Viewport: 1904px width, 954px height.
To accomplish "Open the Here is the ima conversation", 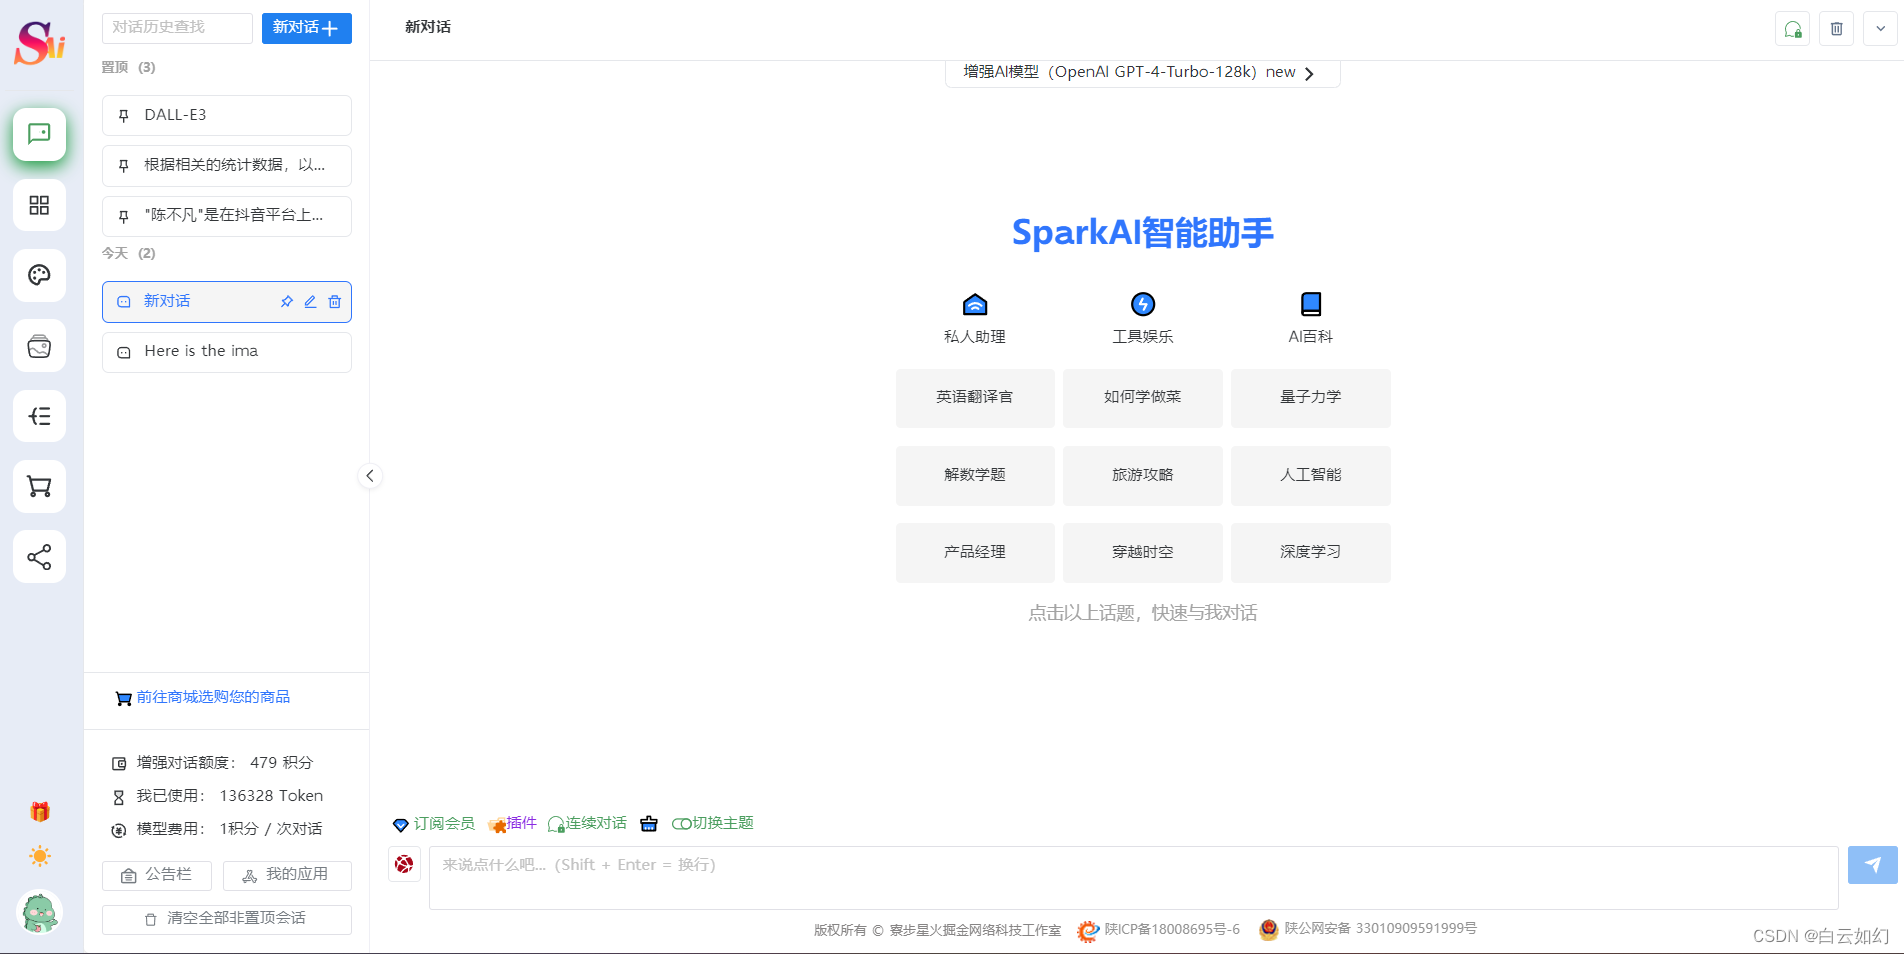I will tap(227, 352).
